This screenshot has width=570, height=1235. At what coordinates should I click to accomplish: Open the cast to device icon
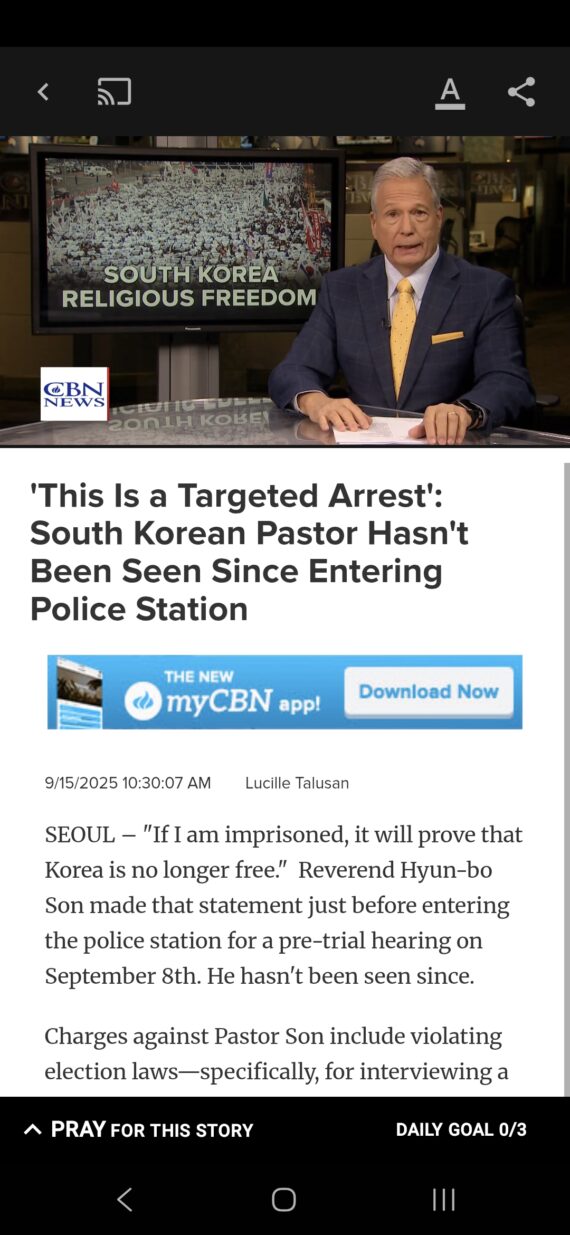click(114, 92)
